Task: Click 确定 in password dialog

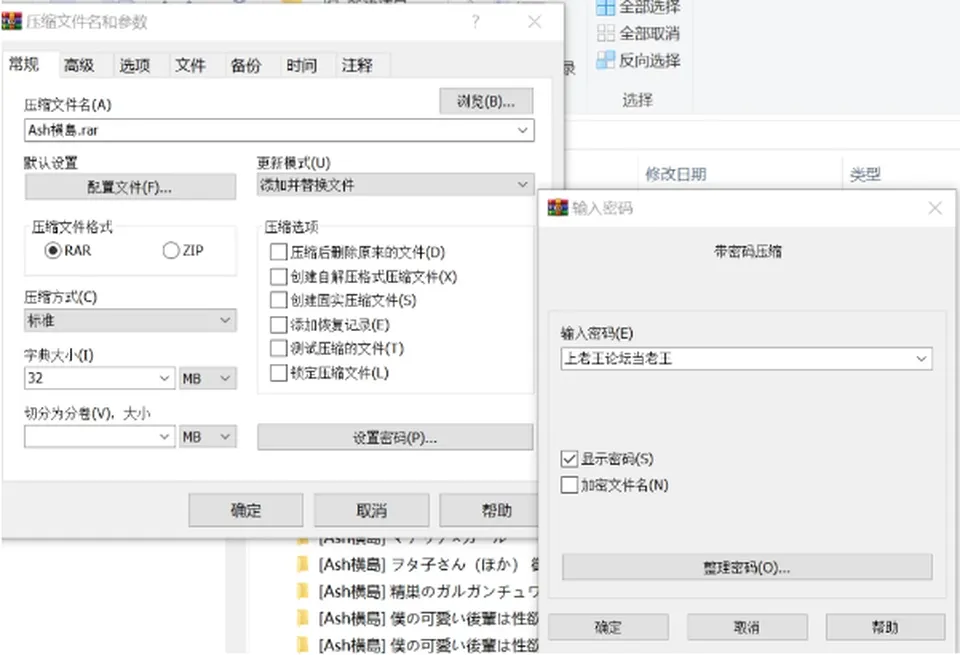Action: point(608,627)
